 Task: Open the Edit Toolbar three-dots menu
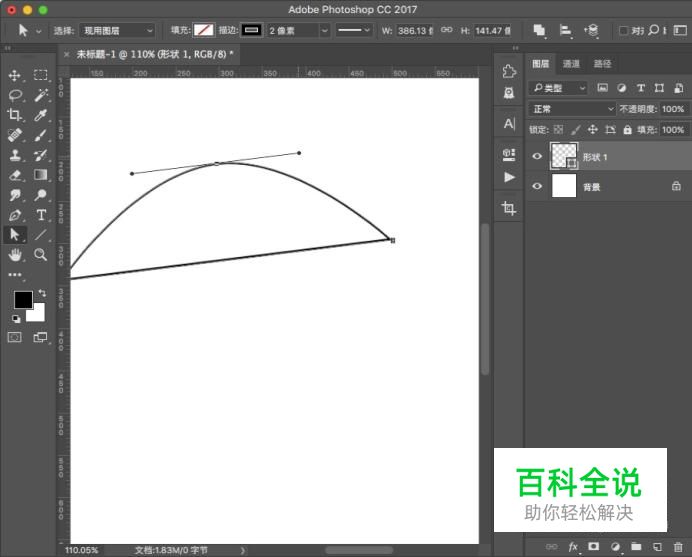click(x=15, y=275)
